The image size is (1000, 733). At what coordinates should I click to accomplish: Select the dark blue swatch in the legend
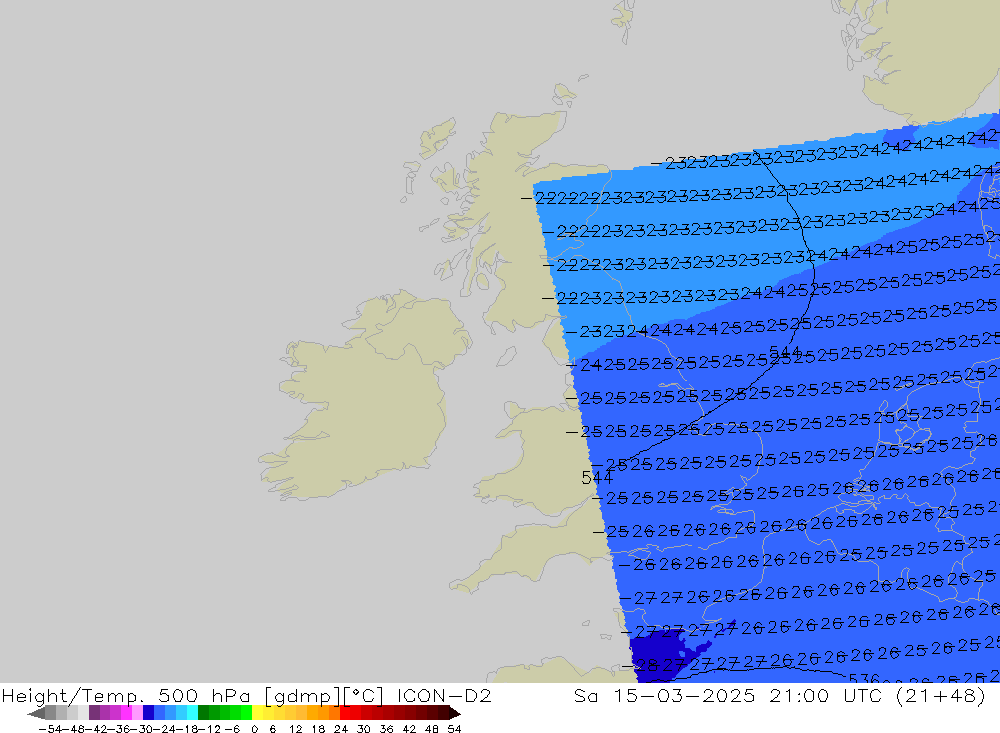click(148, 713)
